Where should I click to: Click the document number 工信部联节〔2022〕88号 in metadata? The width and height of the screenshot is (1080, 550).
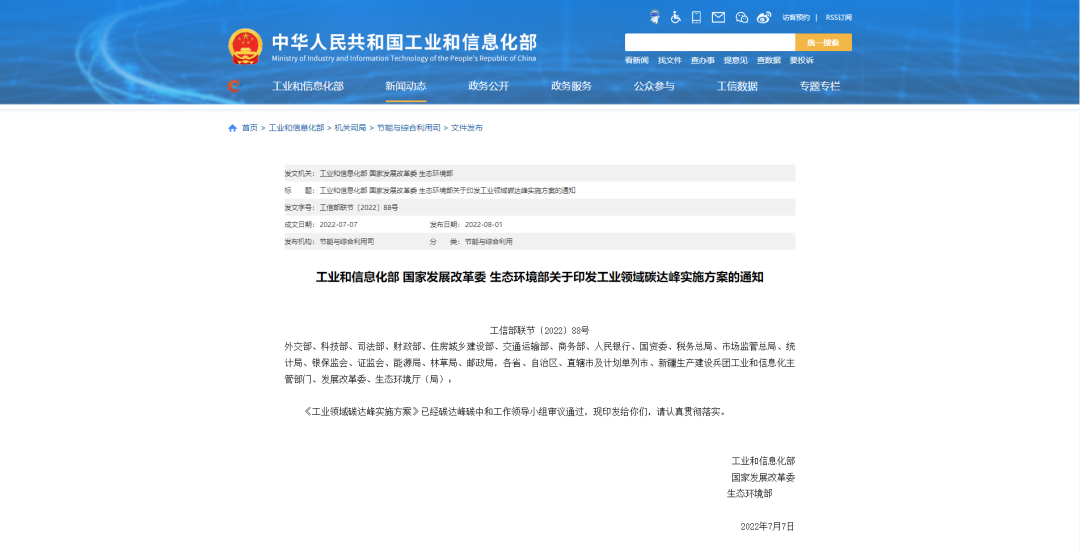click(359, 207)
